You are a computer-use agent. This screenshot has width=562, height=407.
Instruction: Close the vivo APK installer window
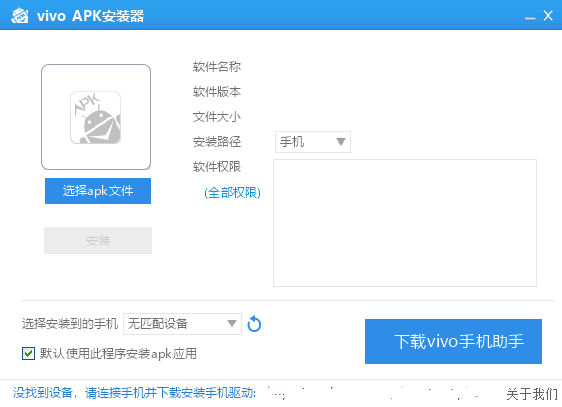tap(548, 16)
